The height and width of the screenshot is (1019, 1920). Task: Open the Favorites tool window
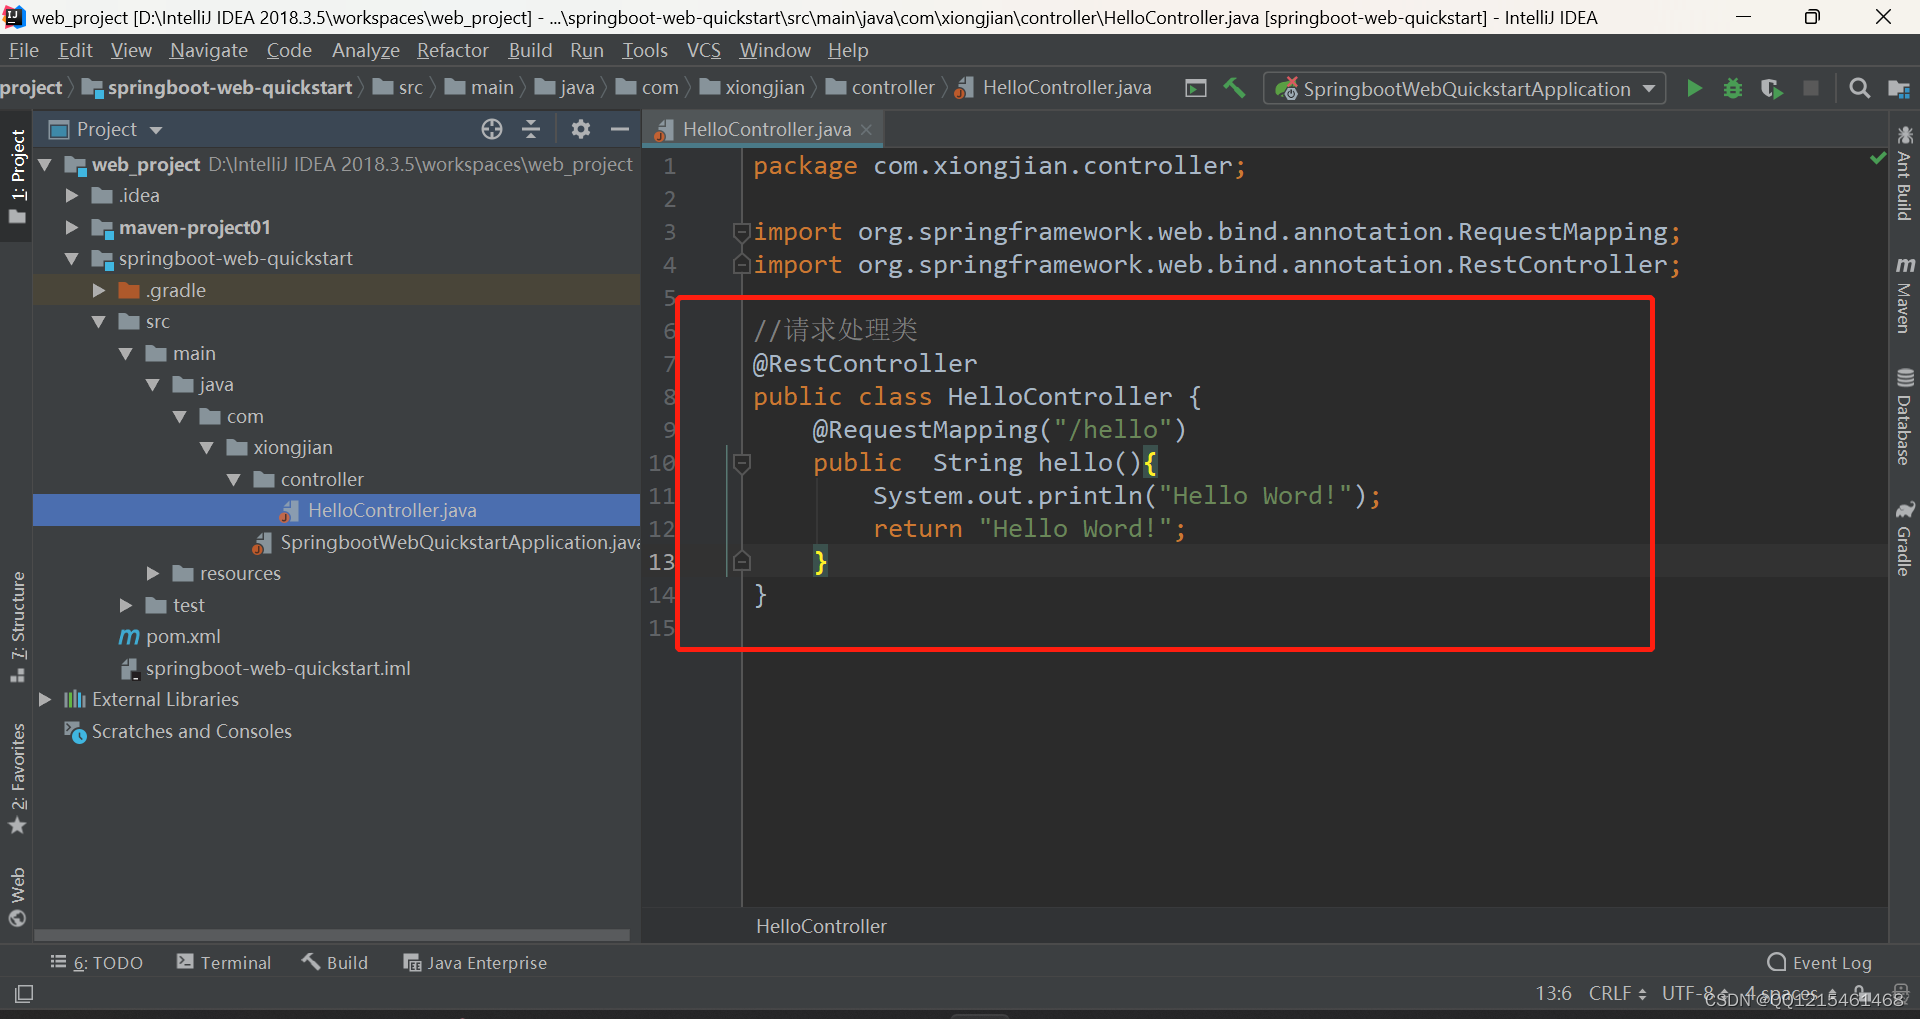[x=17, y=778]
